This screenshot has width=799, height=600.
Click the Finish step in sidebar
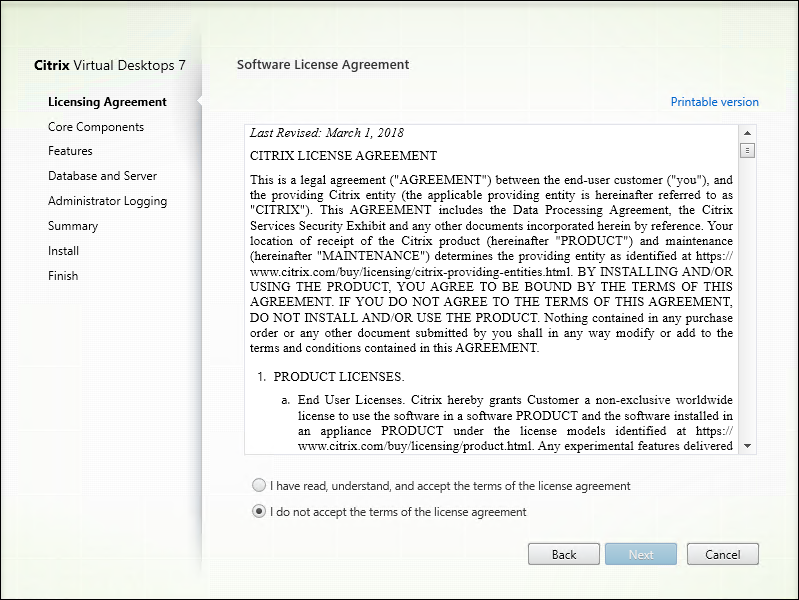(62, 276)
